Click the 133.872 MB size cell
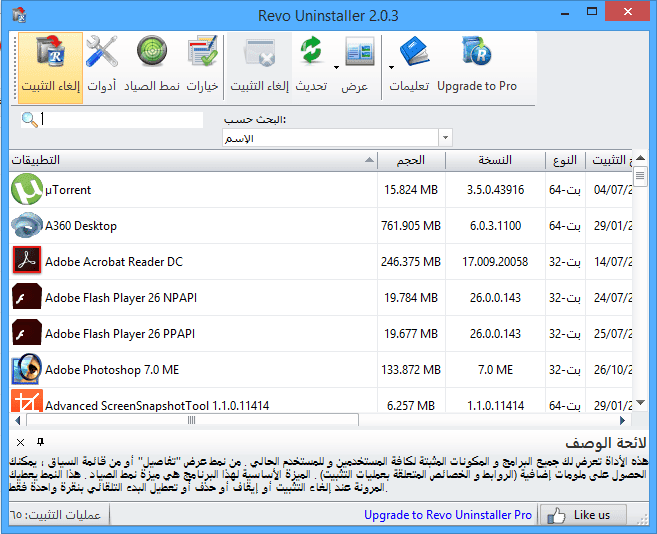This screenshot has height=534, width=657. coord(411,370)
